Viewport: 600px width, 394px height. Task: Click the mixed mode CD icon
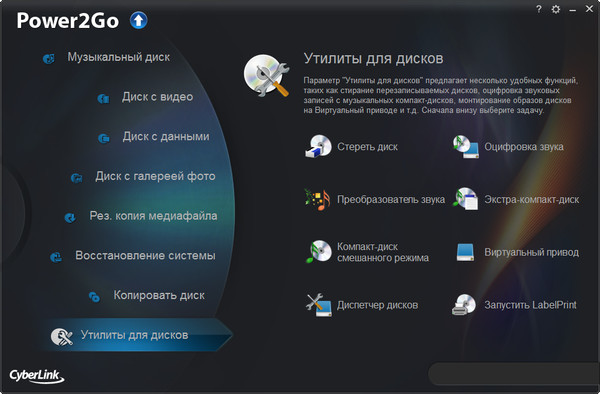[x=318, y=251]
